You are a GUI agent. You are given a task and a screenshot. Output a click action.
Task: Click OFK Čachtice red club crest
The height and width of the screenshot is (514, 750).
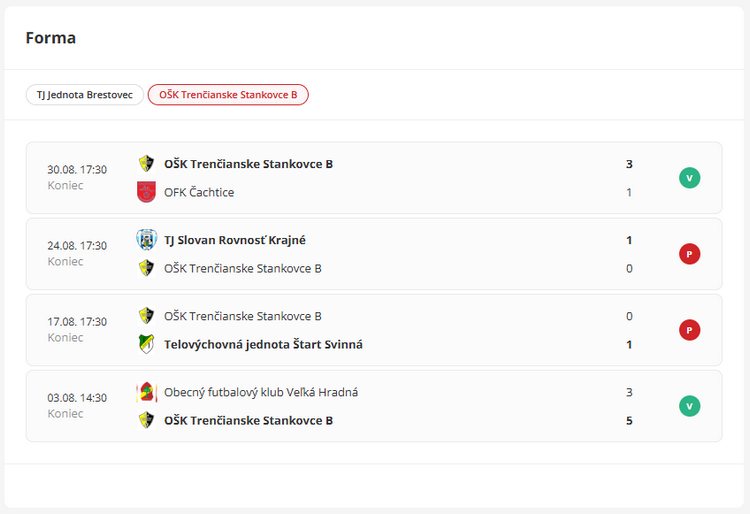[x=146, y=192]
